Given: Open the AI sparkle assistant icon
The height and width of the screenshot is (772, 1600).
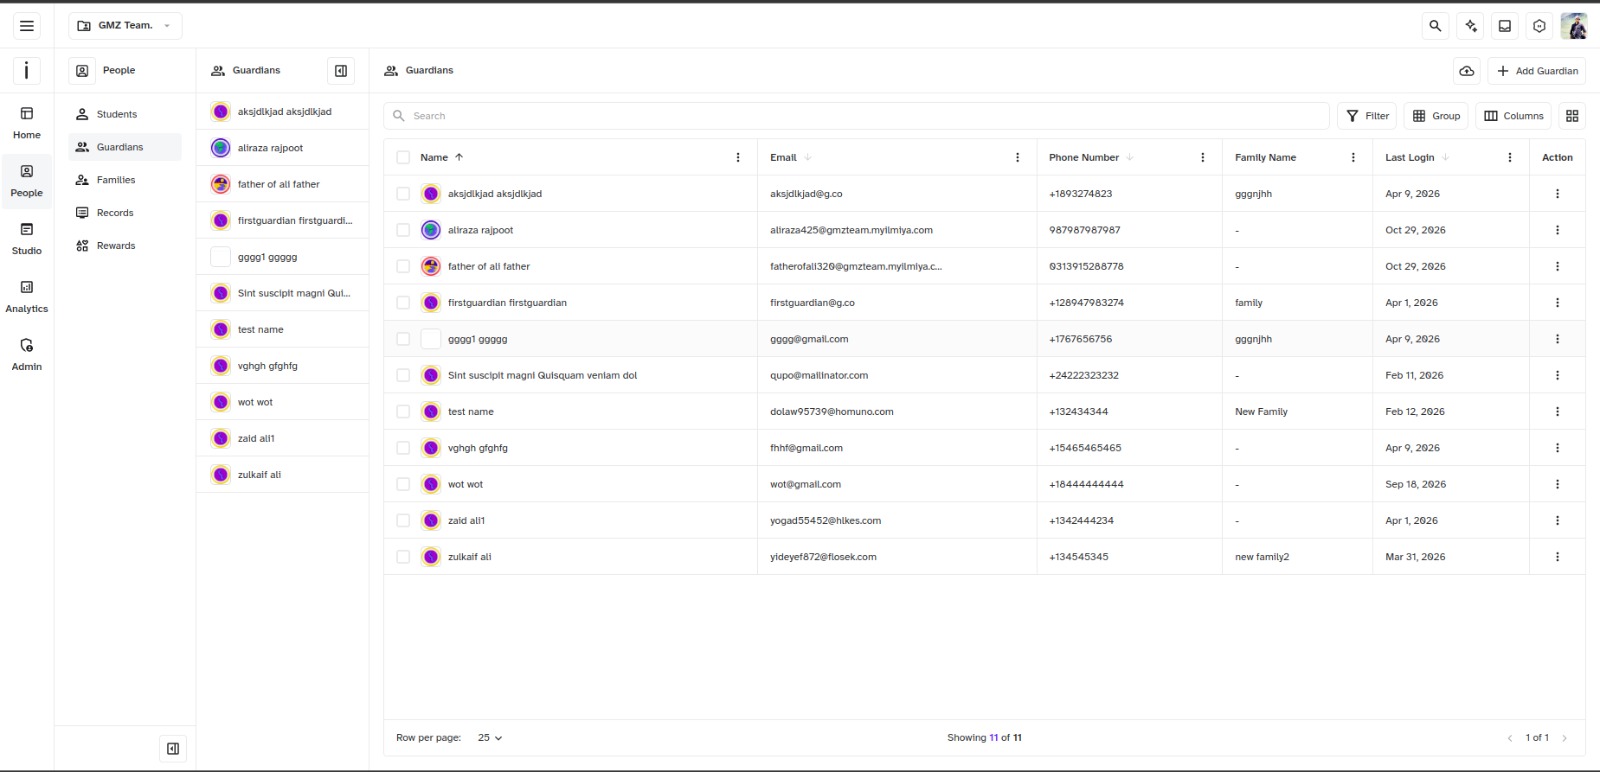Looking at the screenshot, I should point(1470,26).
